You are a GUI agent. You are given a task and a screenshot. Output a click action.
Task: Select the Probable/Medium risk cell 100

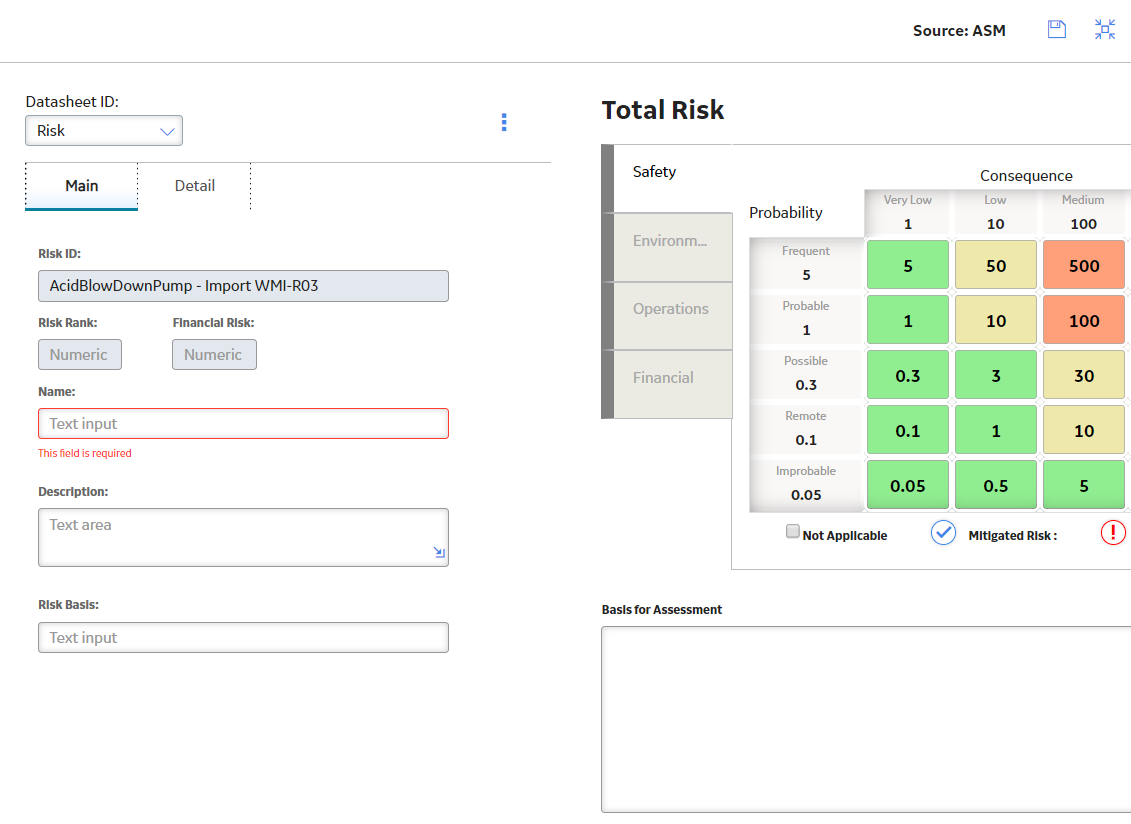point(1083,320)
